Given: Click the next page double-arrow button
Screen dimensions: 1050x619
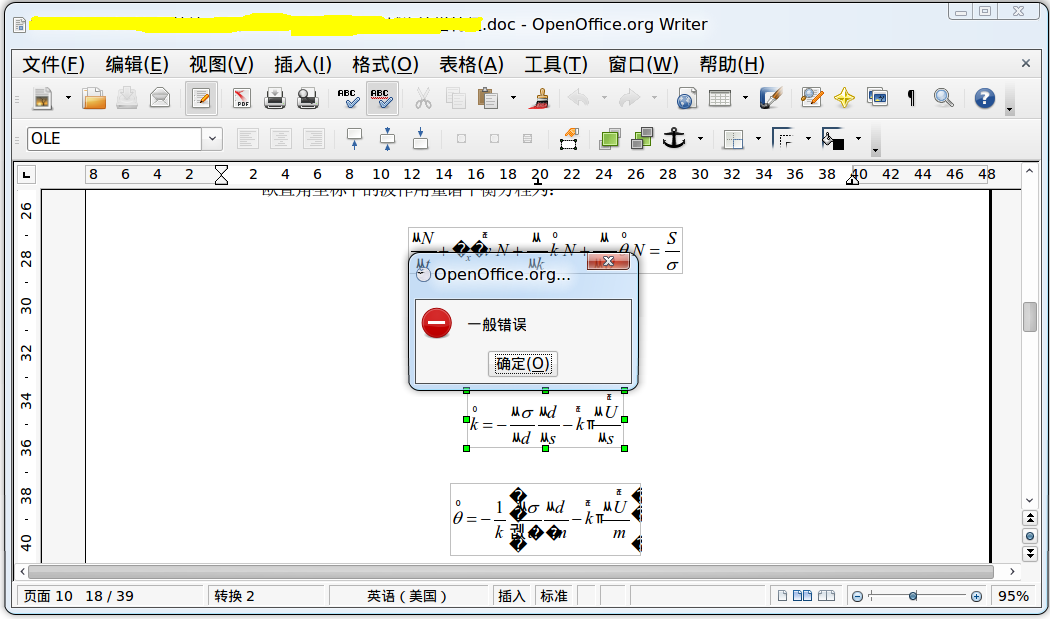Looking at the screenshot, I should pyautogui.click(x=1030, y=553).
